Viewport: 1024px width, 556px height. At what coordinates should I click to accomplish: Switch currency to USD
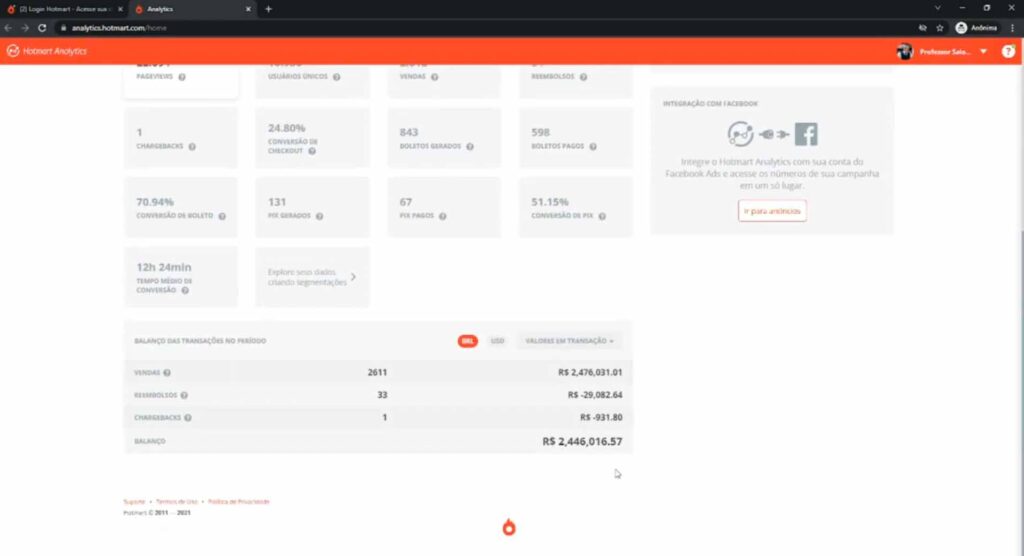pos(497,341)
